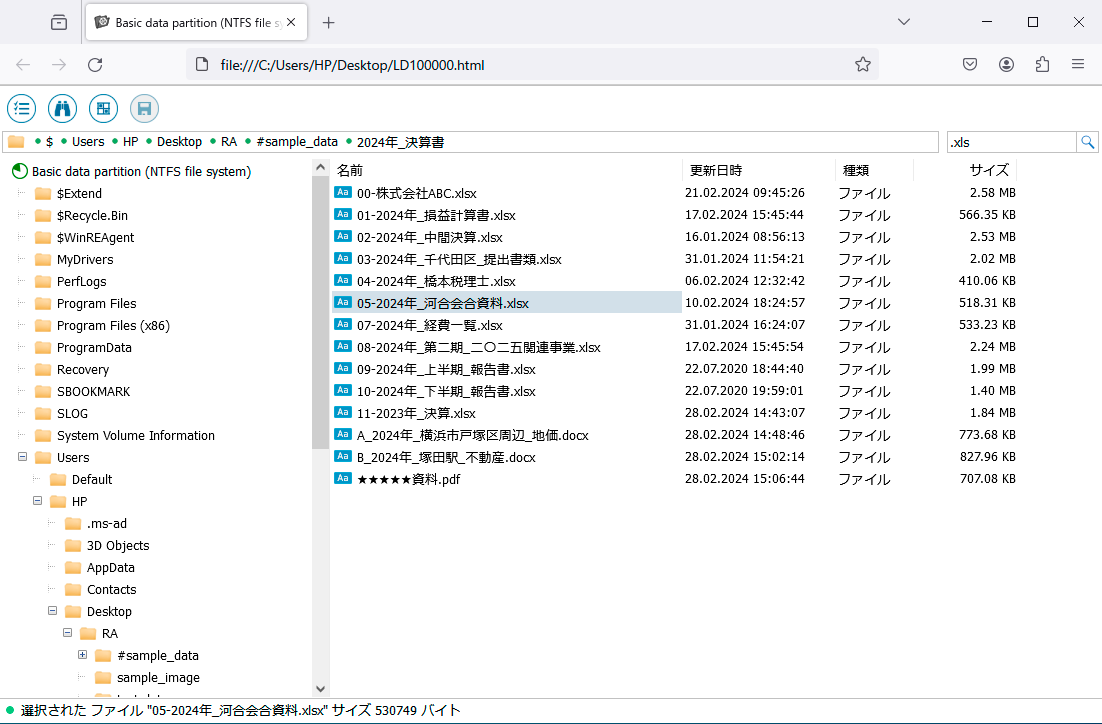Collapse the RA folder node

pos(68,633)
